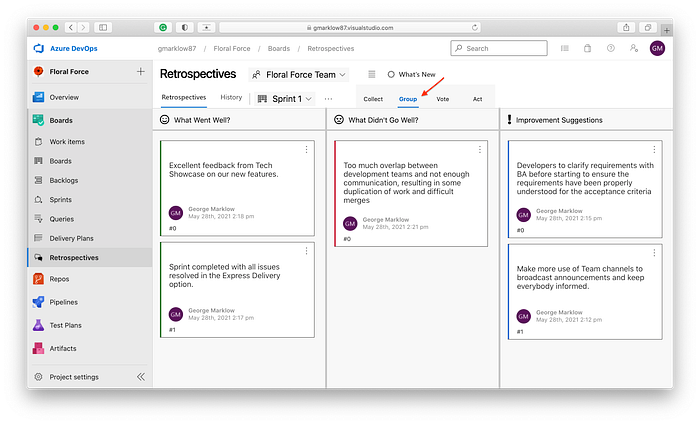Open the task list icon in header
This screenshot has height=424, width=700.
click(x=565, y=48)
